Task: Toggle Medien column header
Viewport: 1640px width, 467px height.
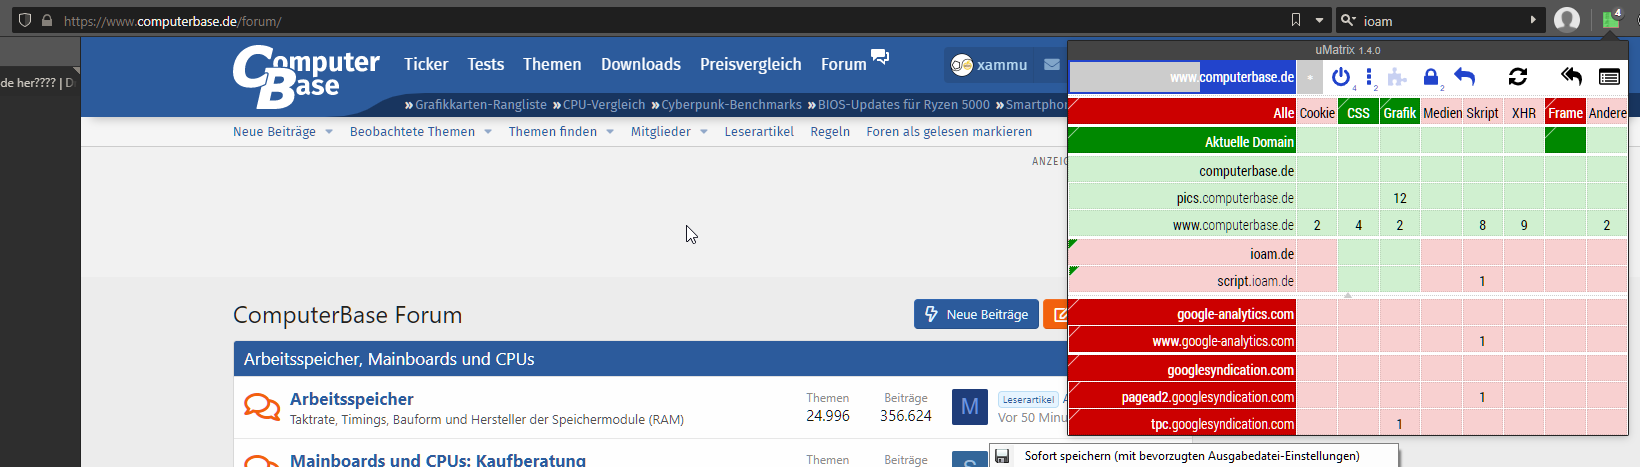Action: pos(1441,113)
